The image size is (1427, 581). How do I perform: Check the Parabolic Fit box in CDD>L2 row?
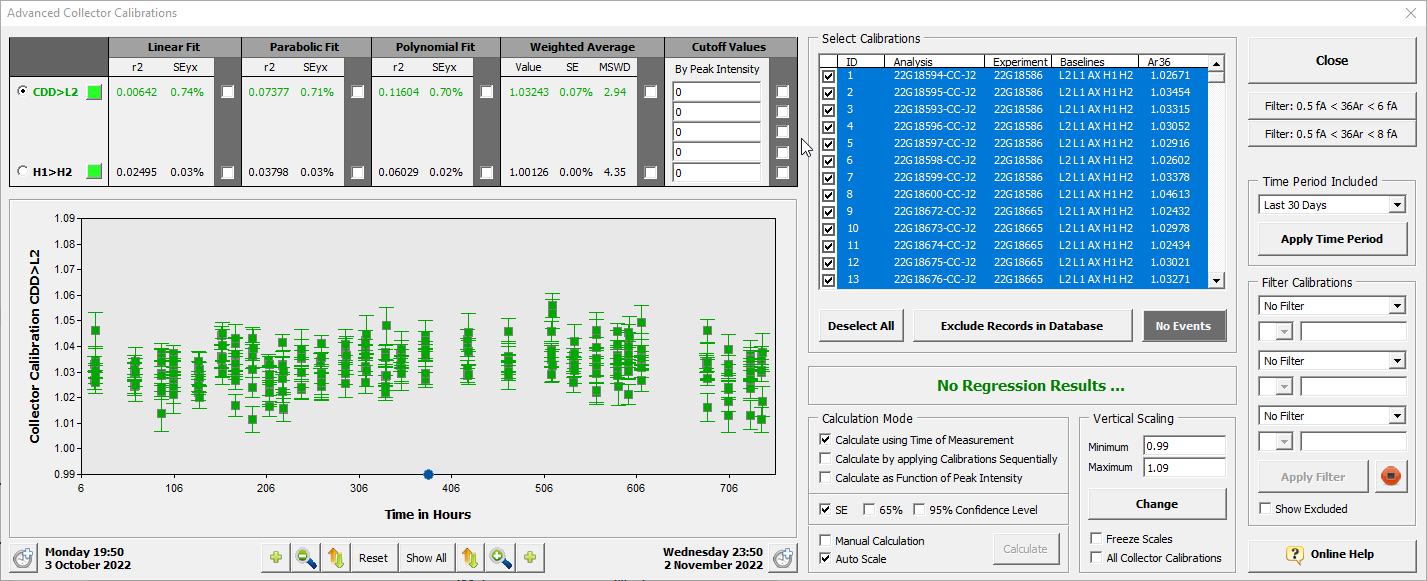(x=358, y=92)
